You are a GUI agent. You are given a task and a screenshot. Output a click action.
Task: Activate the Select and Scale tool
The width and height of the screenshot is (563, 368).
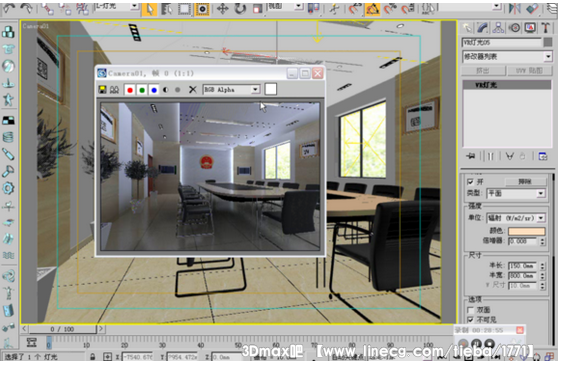tap(257, 9)
